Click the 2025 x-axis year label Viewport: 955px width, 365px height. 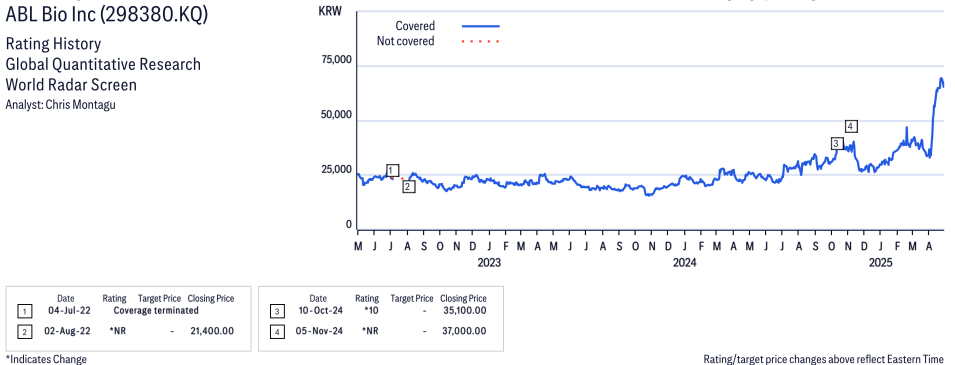pyautogui.click(x=881, y=263)
